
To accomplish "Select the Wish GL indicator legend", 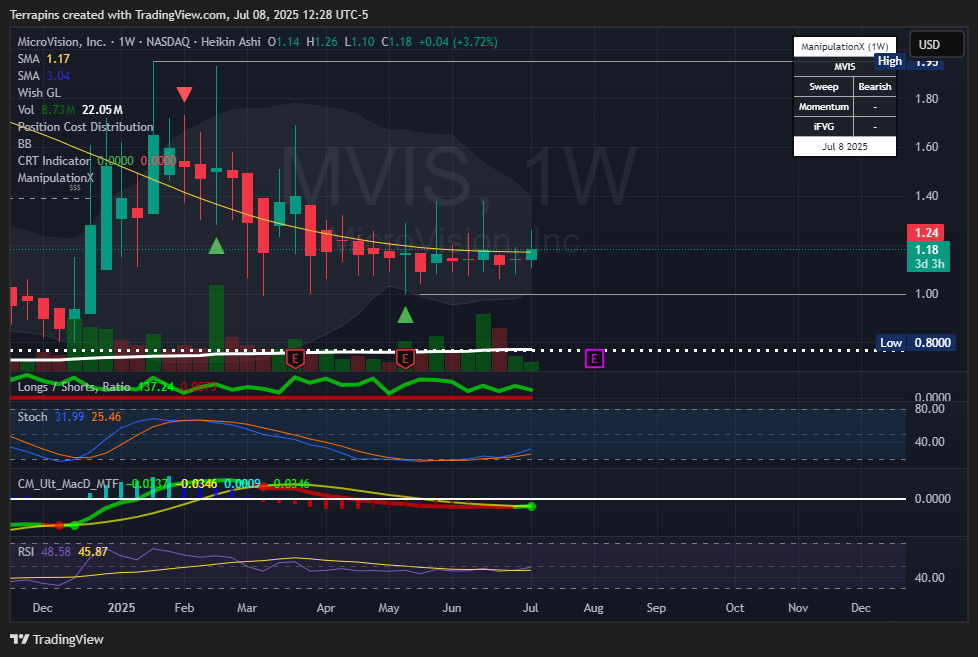I will pyautogui.click(x=39, y=92).
